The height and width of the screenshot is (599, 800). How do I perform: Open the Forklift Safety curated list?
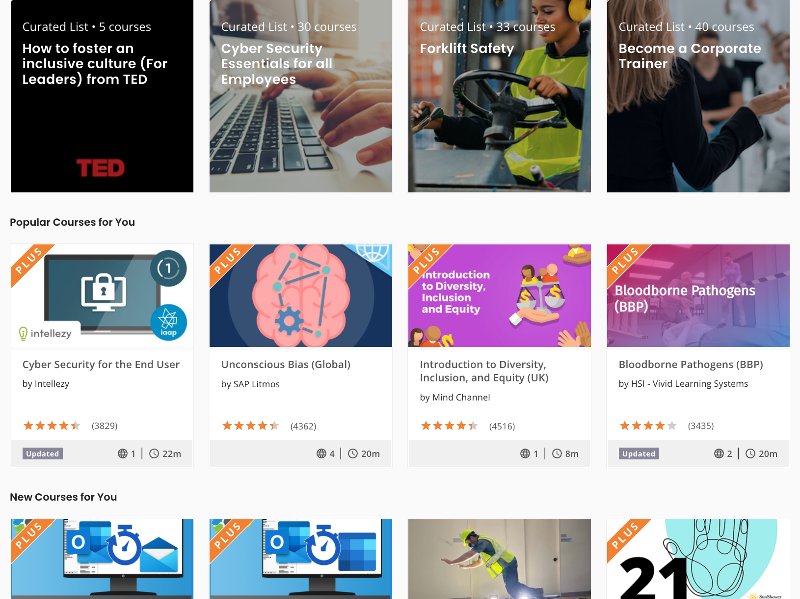point(499,96)
